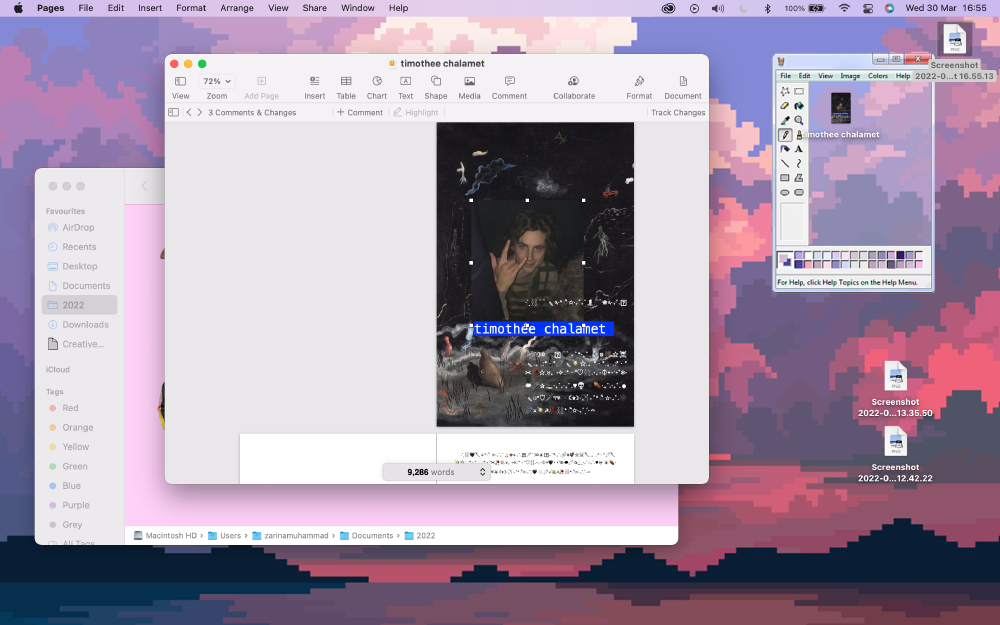
Task: Open the Format inspector in Pages
Action: coord(639,87)
